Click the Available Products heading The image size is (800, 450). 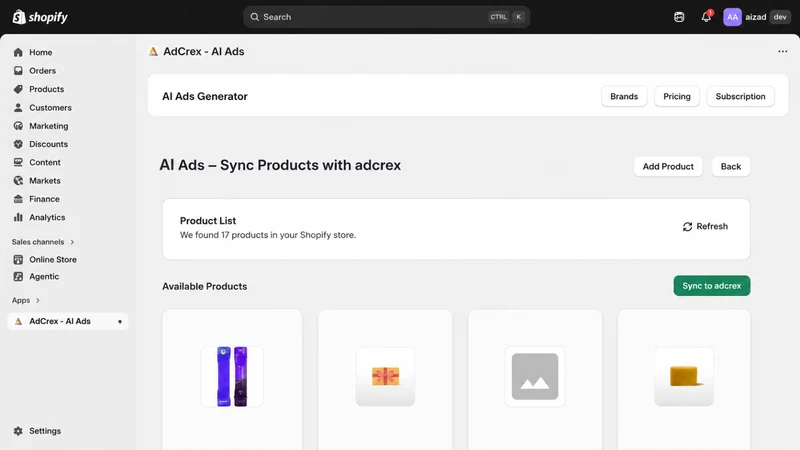tap(205, 287)
